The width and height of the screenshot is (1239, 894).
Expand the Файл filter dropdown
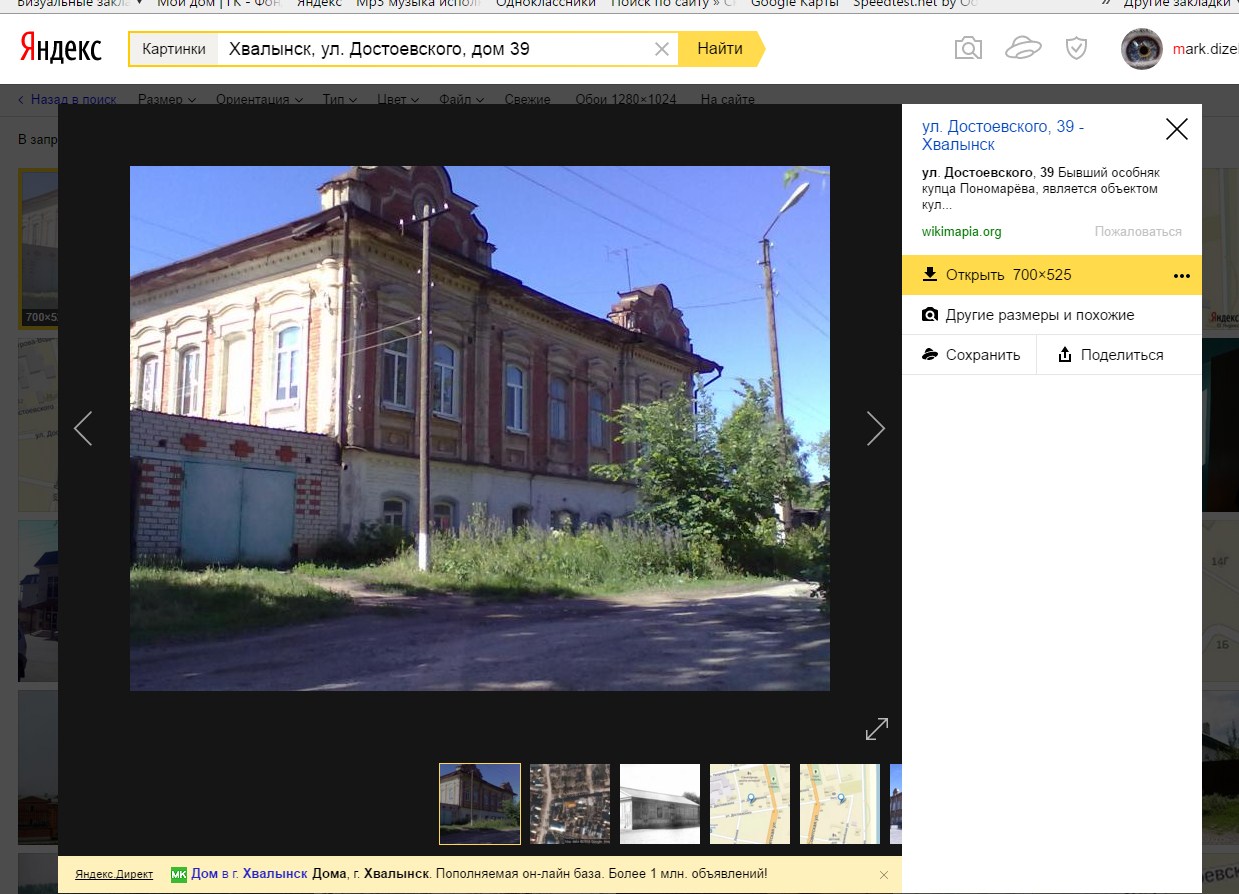[x=461, y=100]
